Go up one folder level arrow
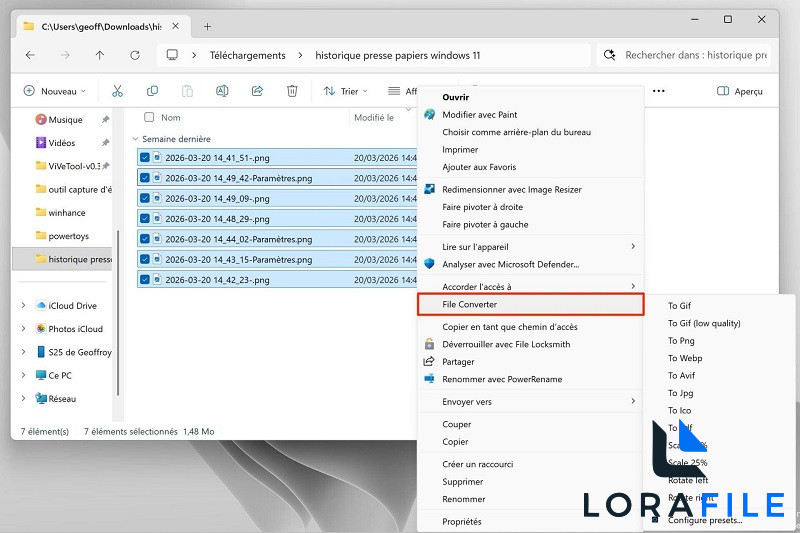This screenshot has width=800, height=533. pyautogui.click(x=99, y=55)
